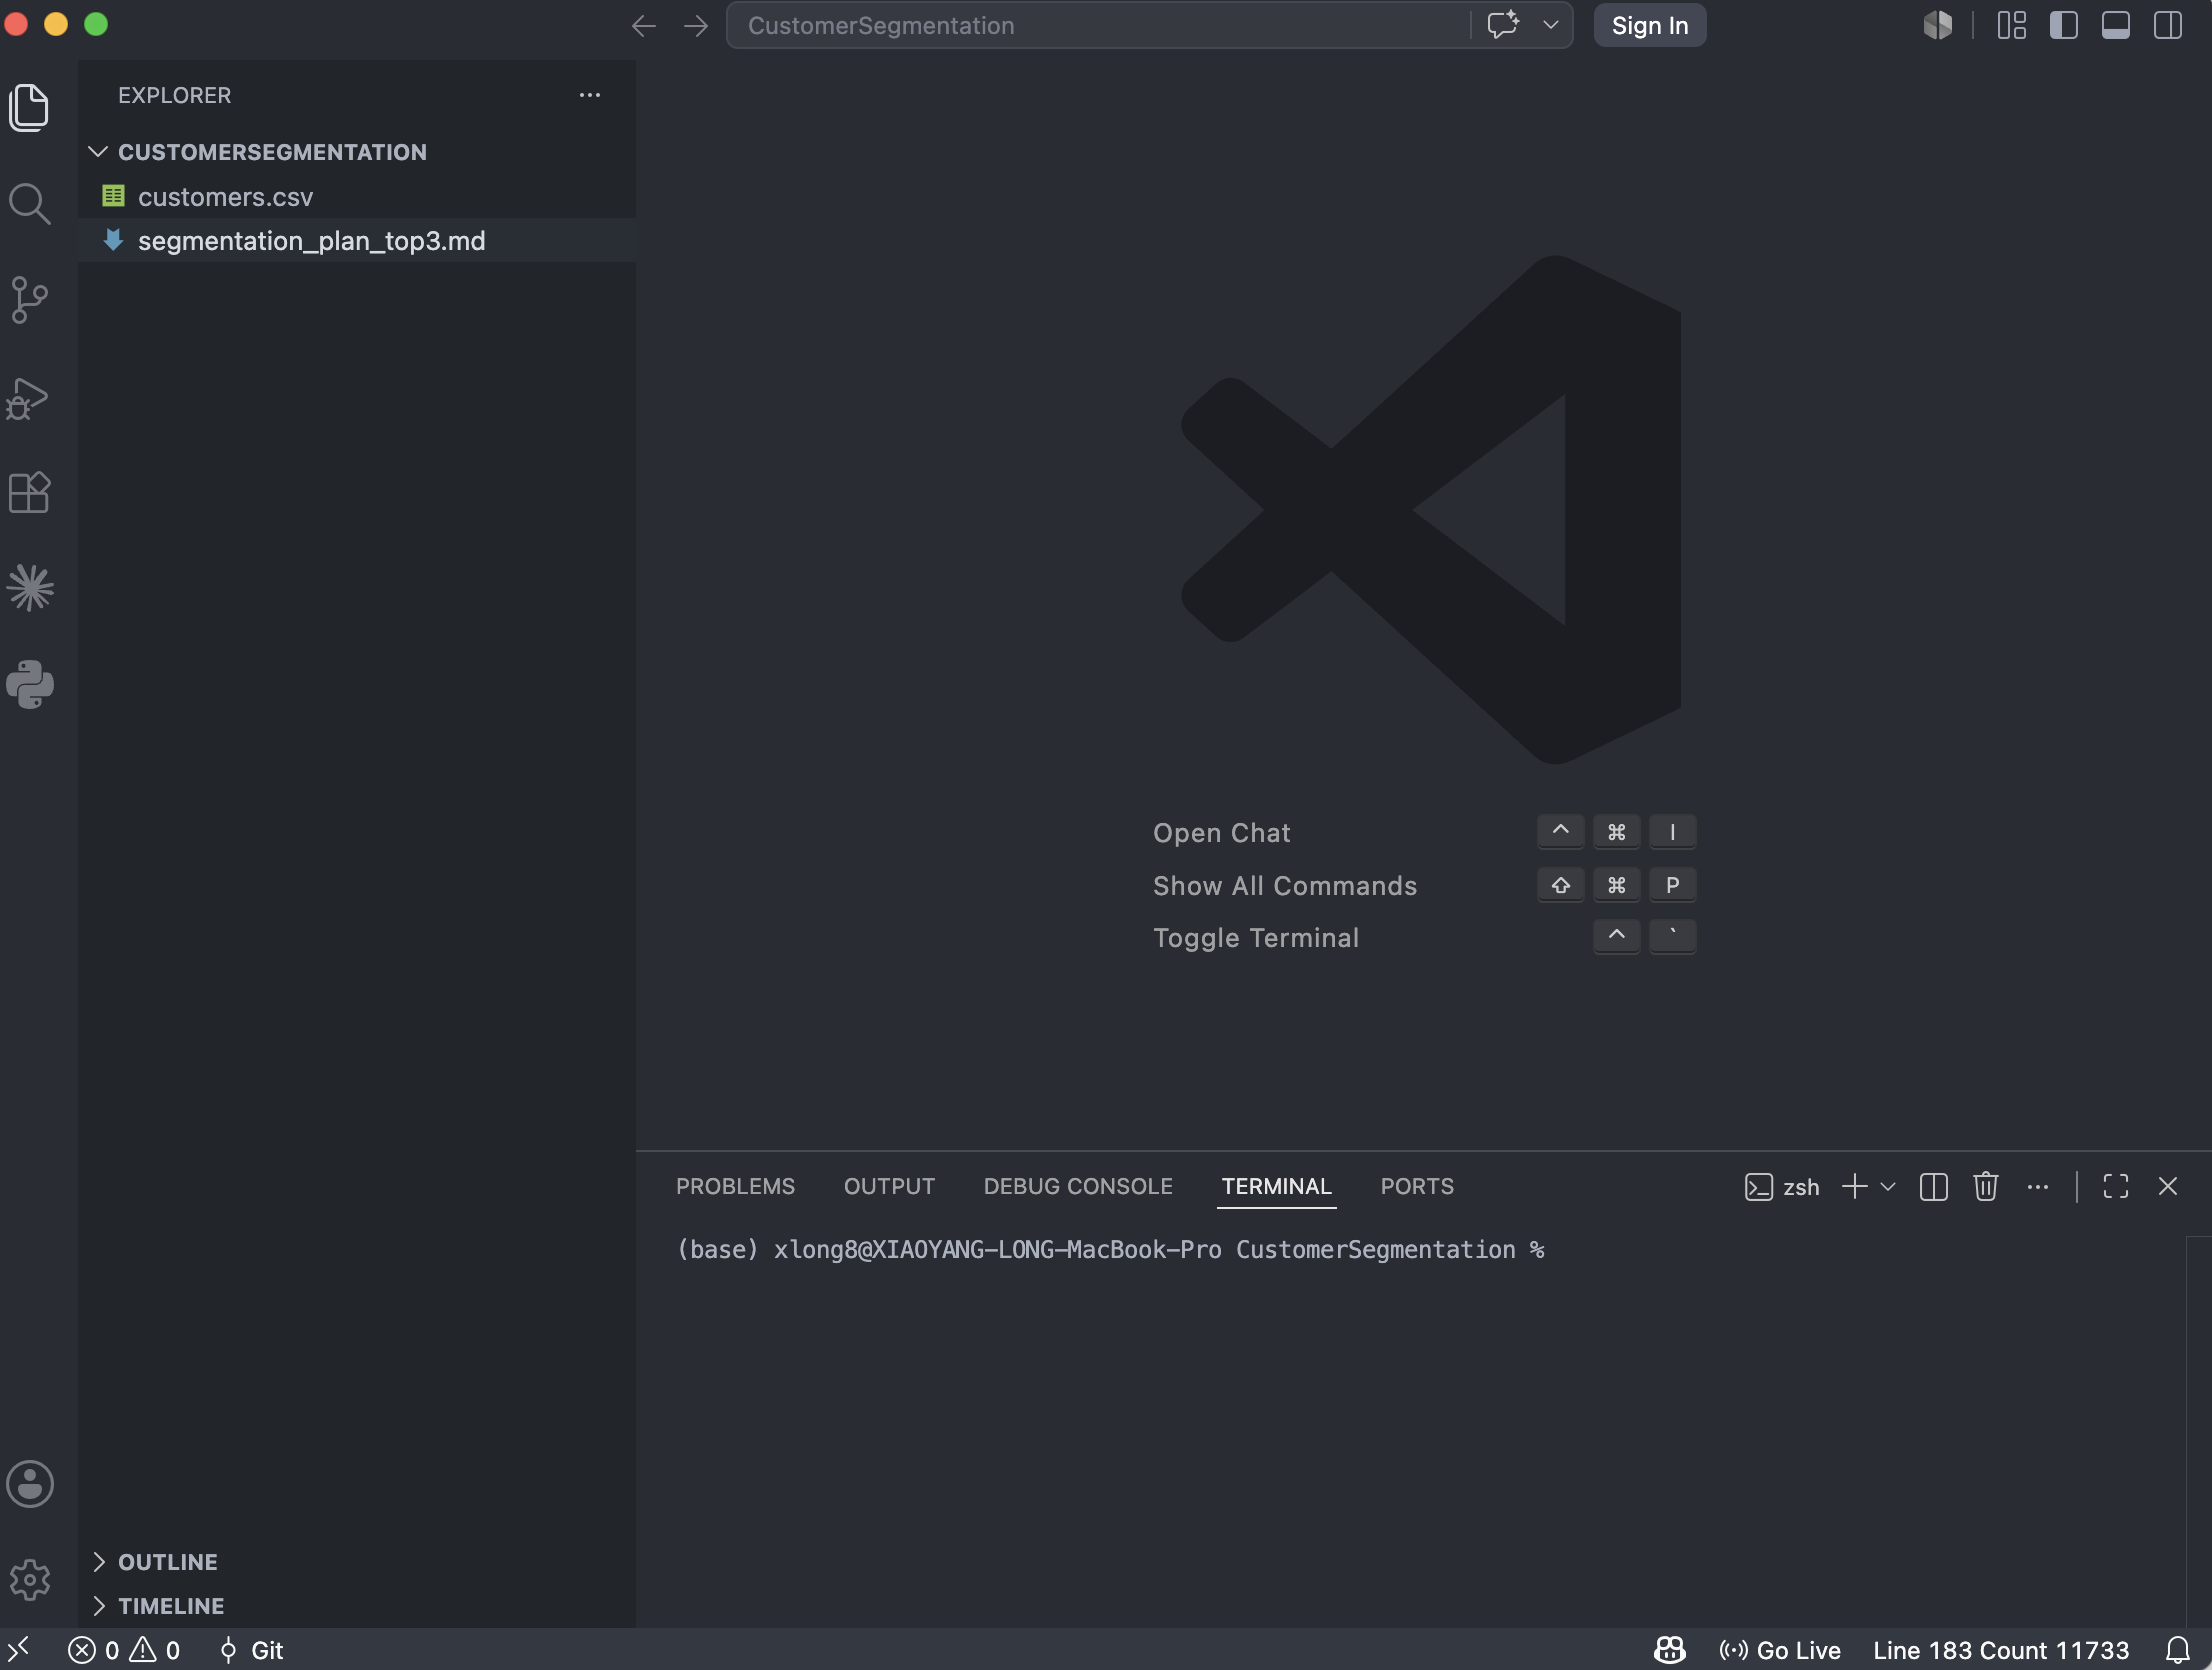Open terminal panel more actions ellipsis
The height and width of the screenshot is (1670, 2212).
pos(2038,1187)
